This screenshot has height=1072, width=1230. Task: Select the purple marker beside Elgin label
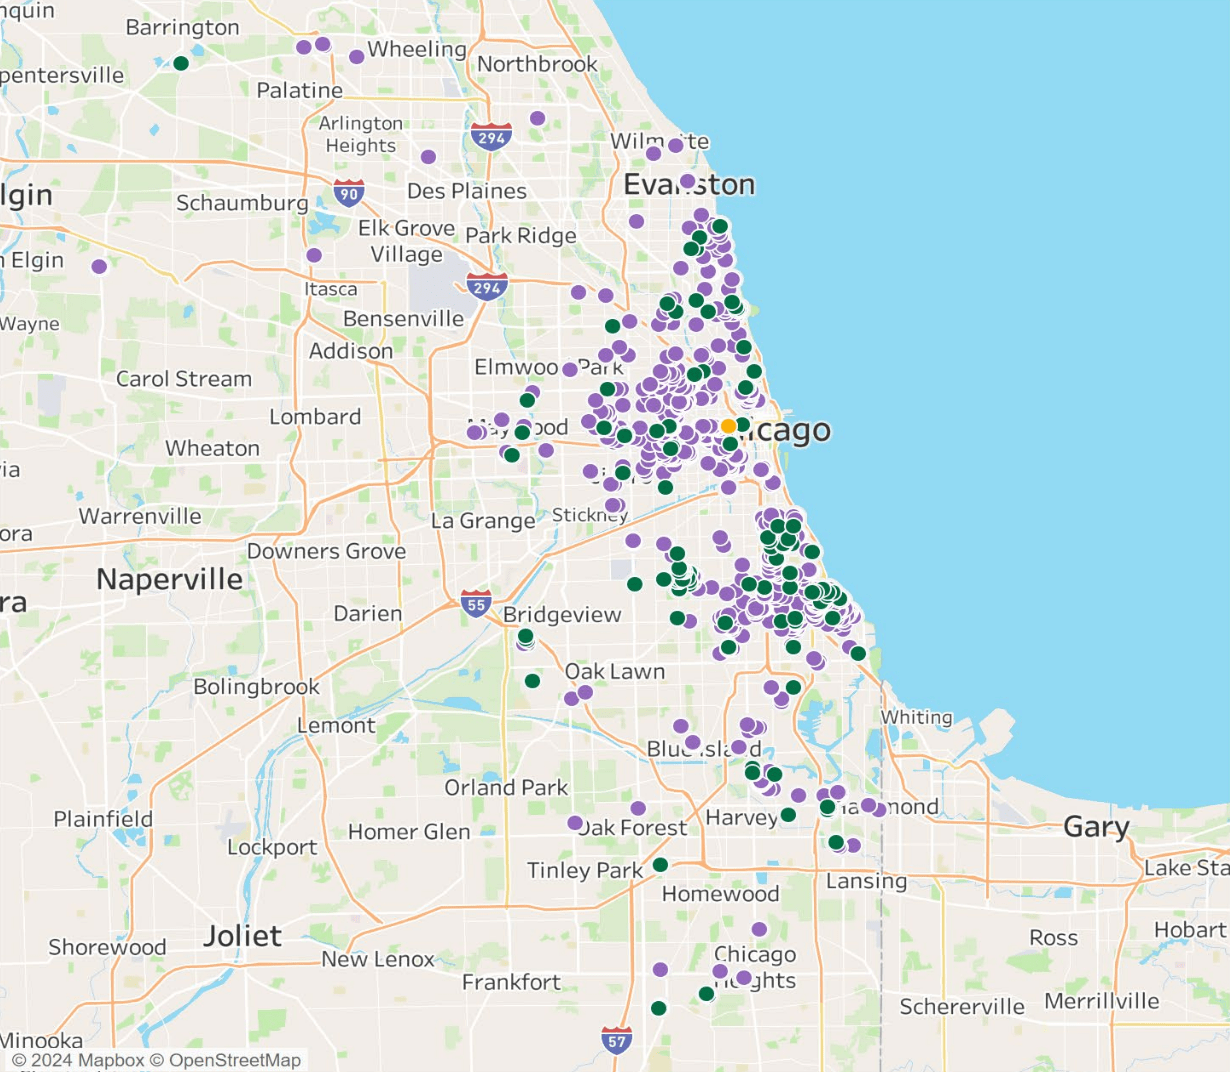pos(99,266)
